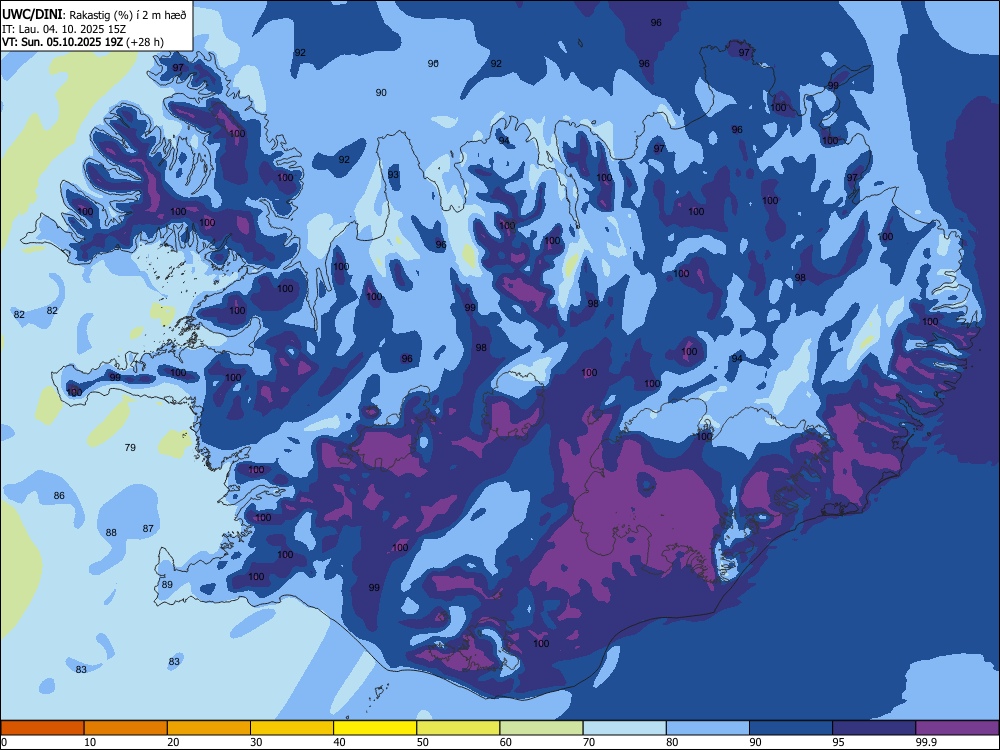
Task: Click the dark orange 0–10 legend swatch
Action: (x=43, y=728)
